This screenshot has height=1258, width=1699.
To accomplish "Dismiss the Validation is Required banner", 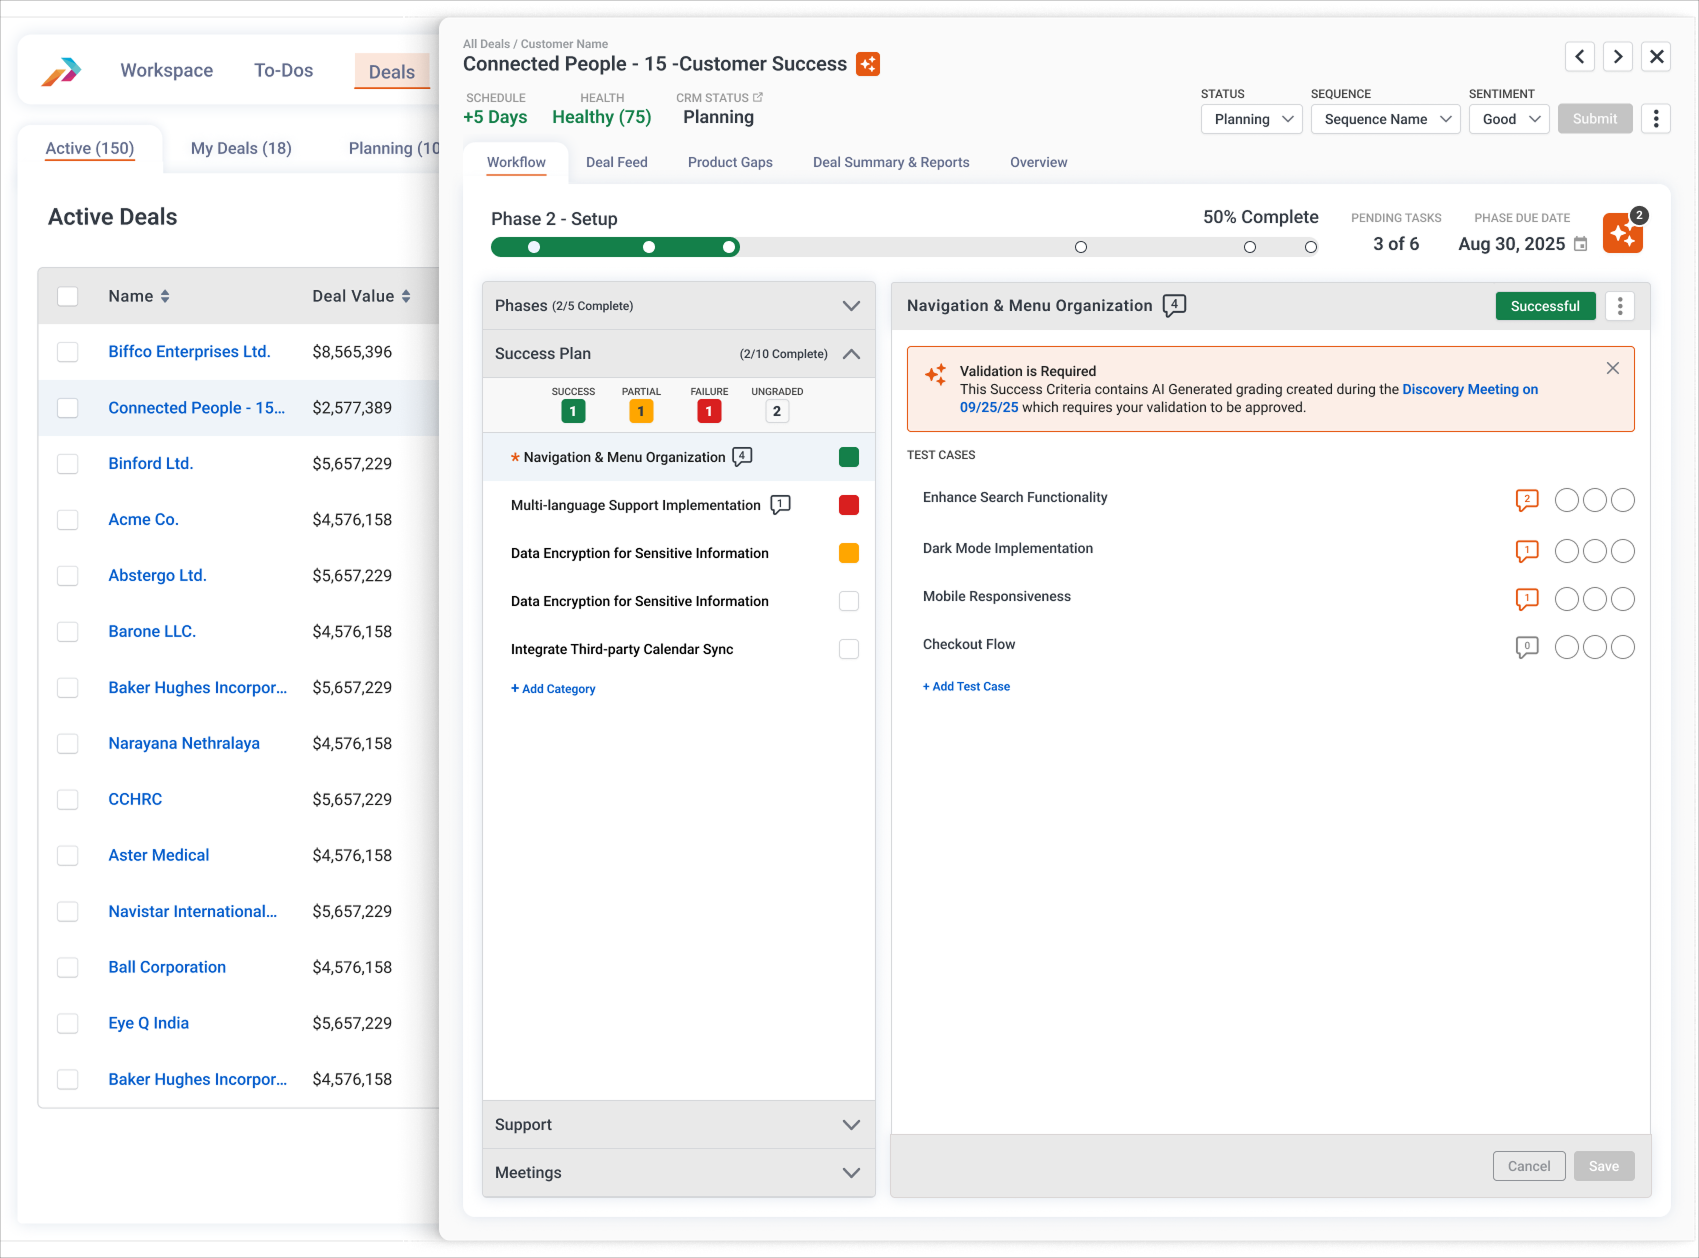I will pyautogui.click(x=1612, y=368).
